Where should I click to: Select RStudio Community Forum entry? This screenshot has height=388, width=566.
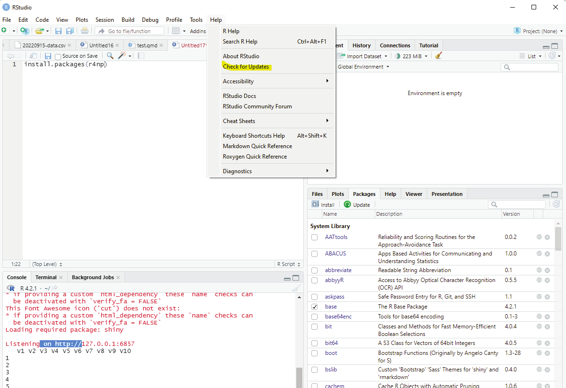pos(257,106)
